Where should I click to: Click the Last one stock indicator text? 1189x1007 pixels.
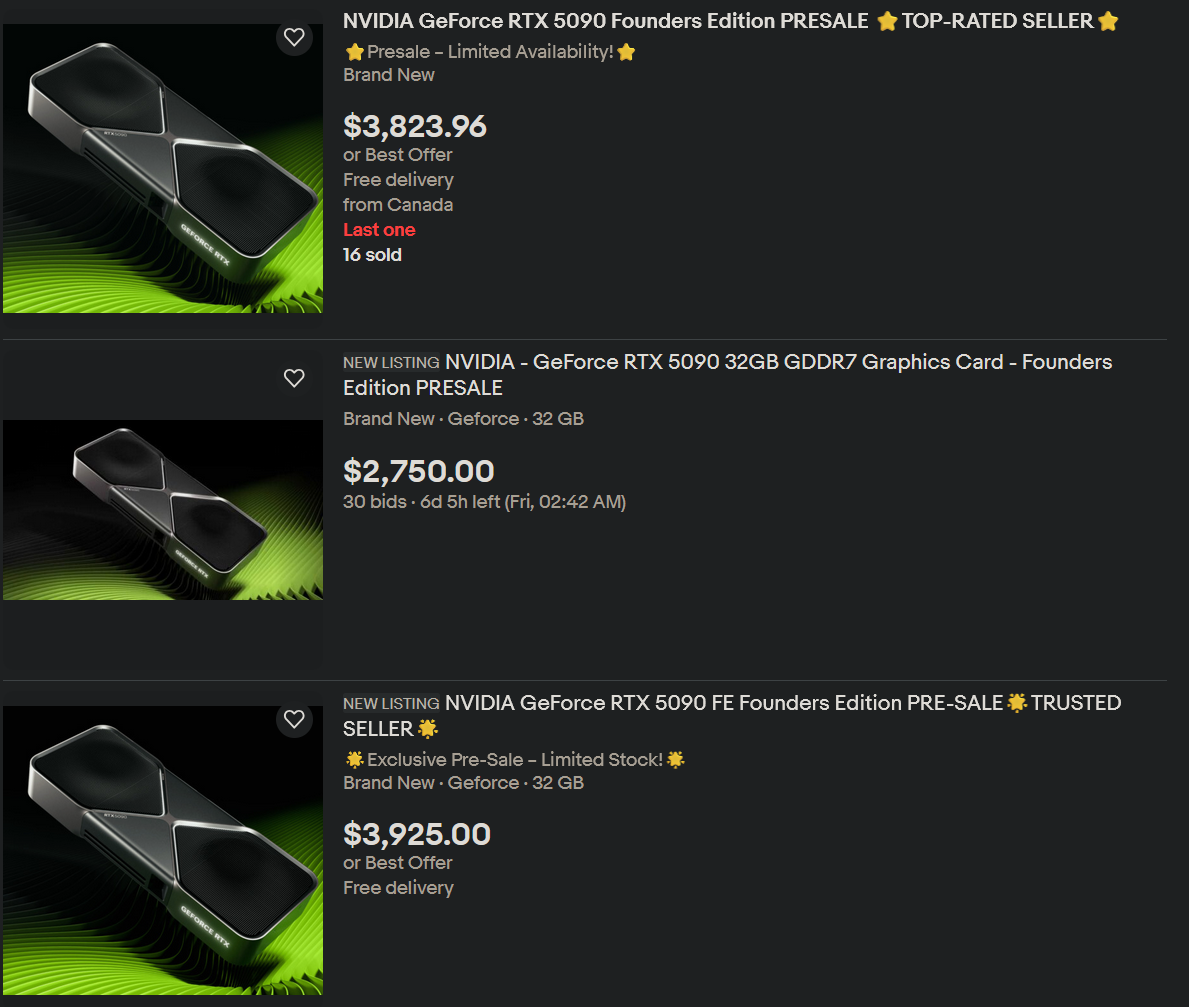tap(379, 229)
